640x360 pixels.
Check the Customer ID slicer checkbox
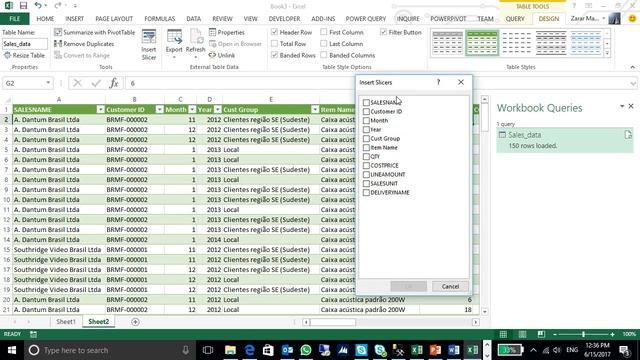coord(366,111)
